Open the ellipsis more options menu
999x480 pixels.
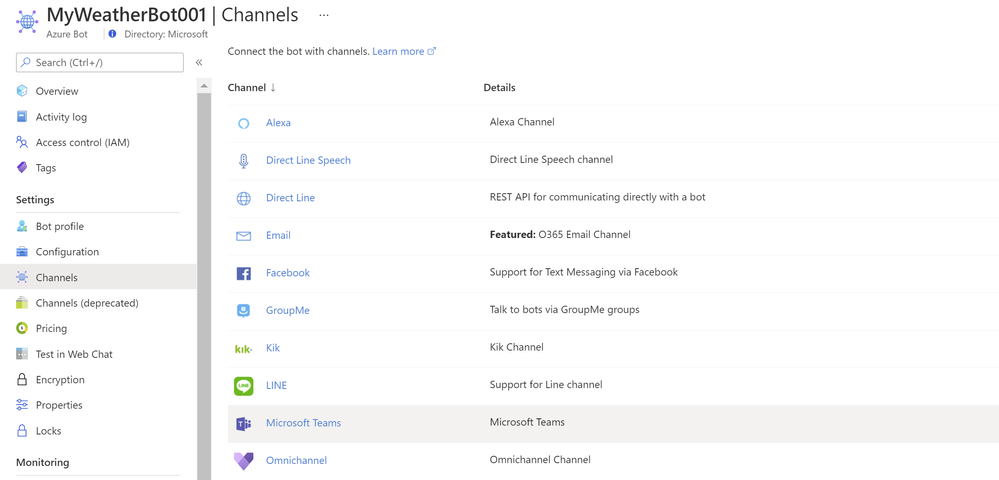click(324, 15)
